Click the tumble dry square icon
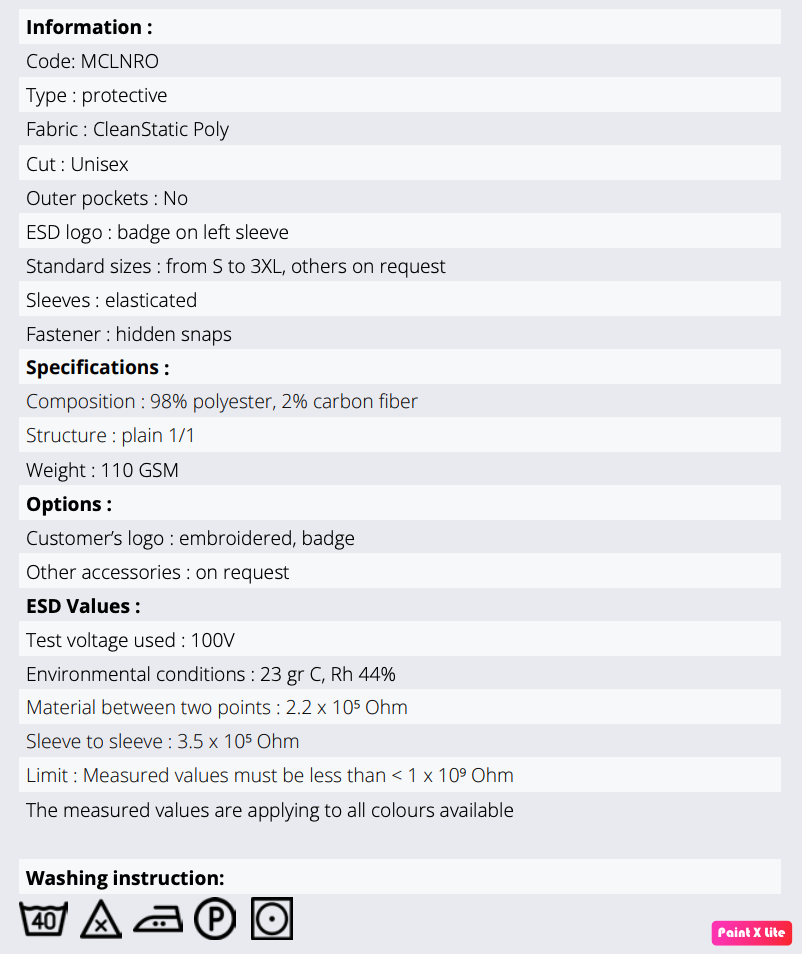 coord(272,919)
